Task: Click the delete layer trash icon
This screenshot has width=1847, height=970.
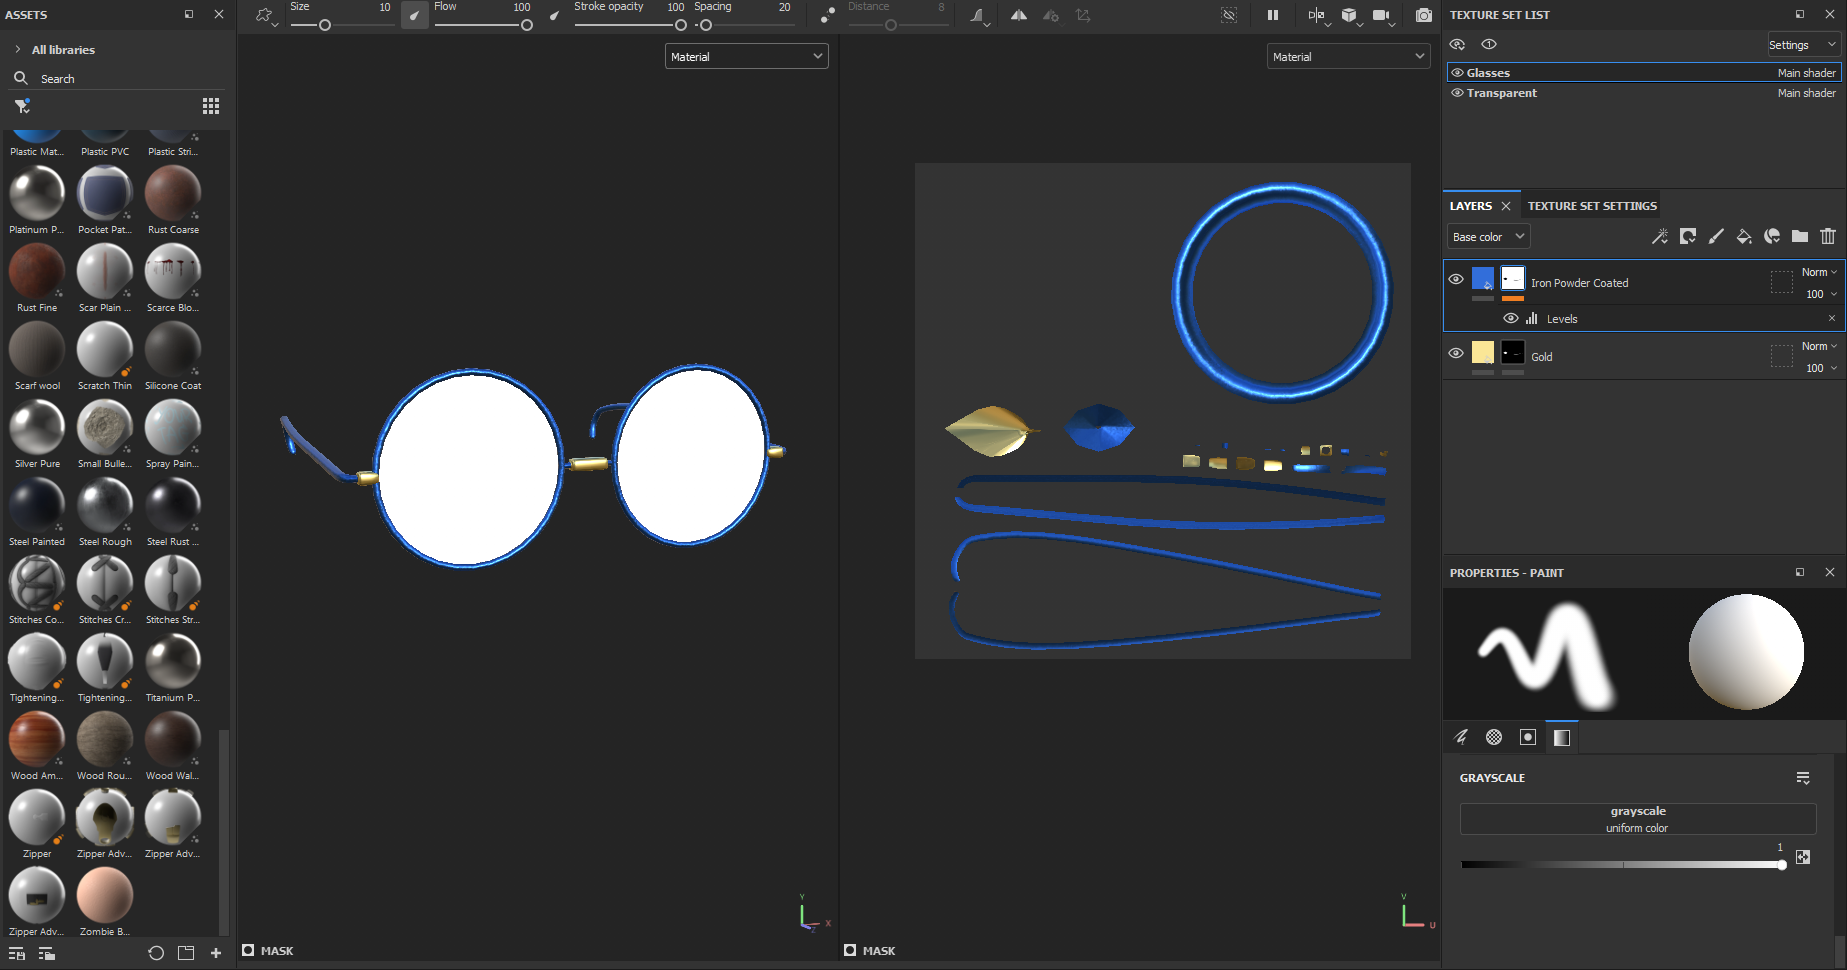Action: click(x=1827, y=237)
